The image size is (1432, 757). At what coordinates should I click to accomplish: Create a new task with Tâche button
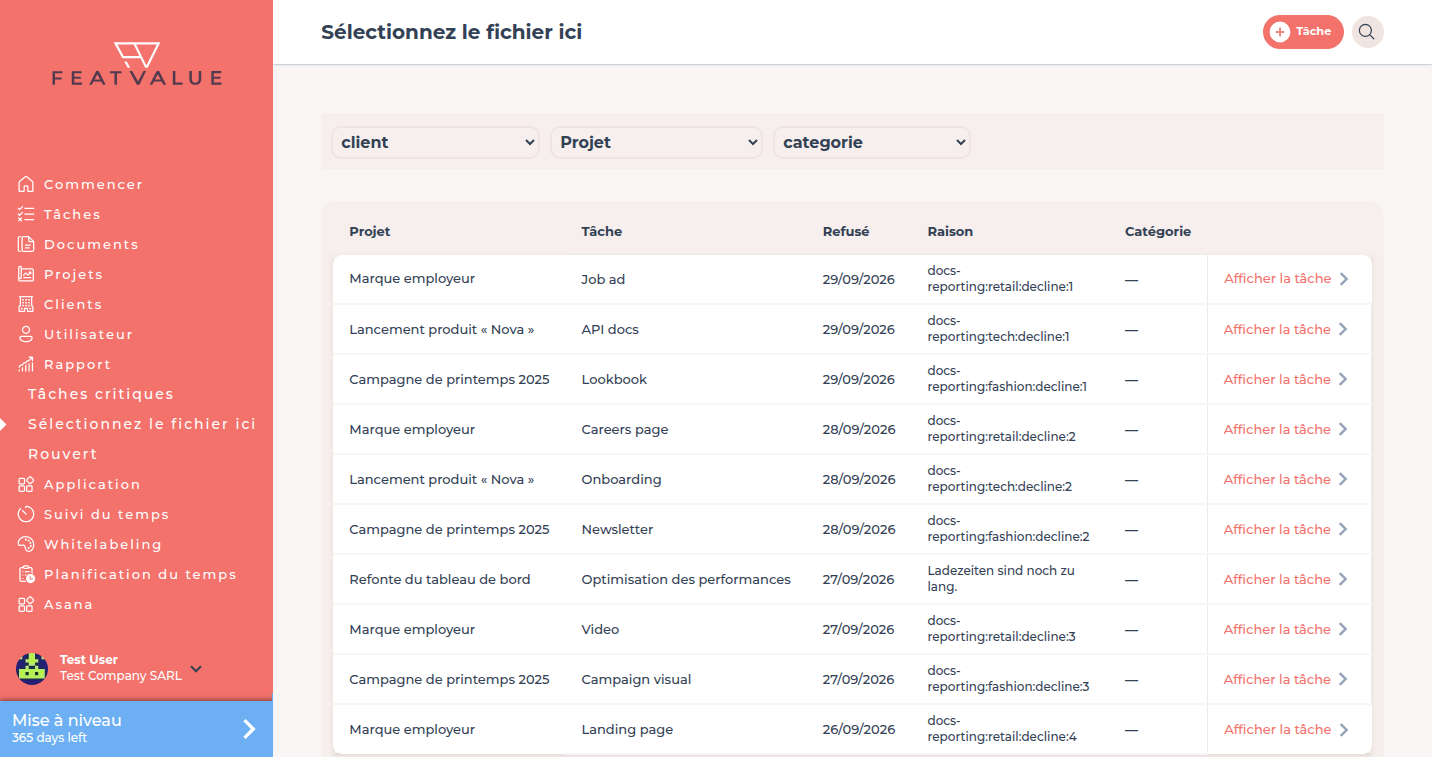click(1303, 32)
